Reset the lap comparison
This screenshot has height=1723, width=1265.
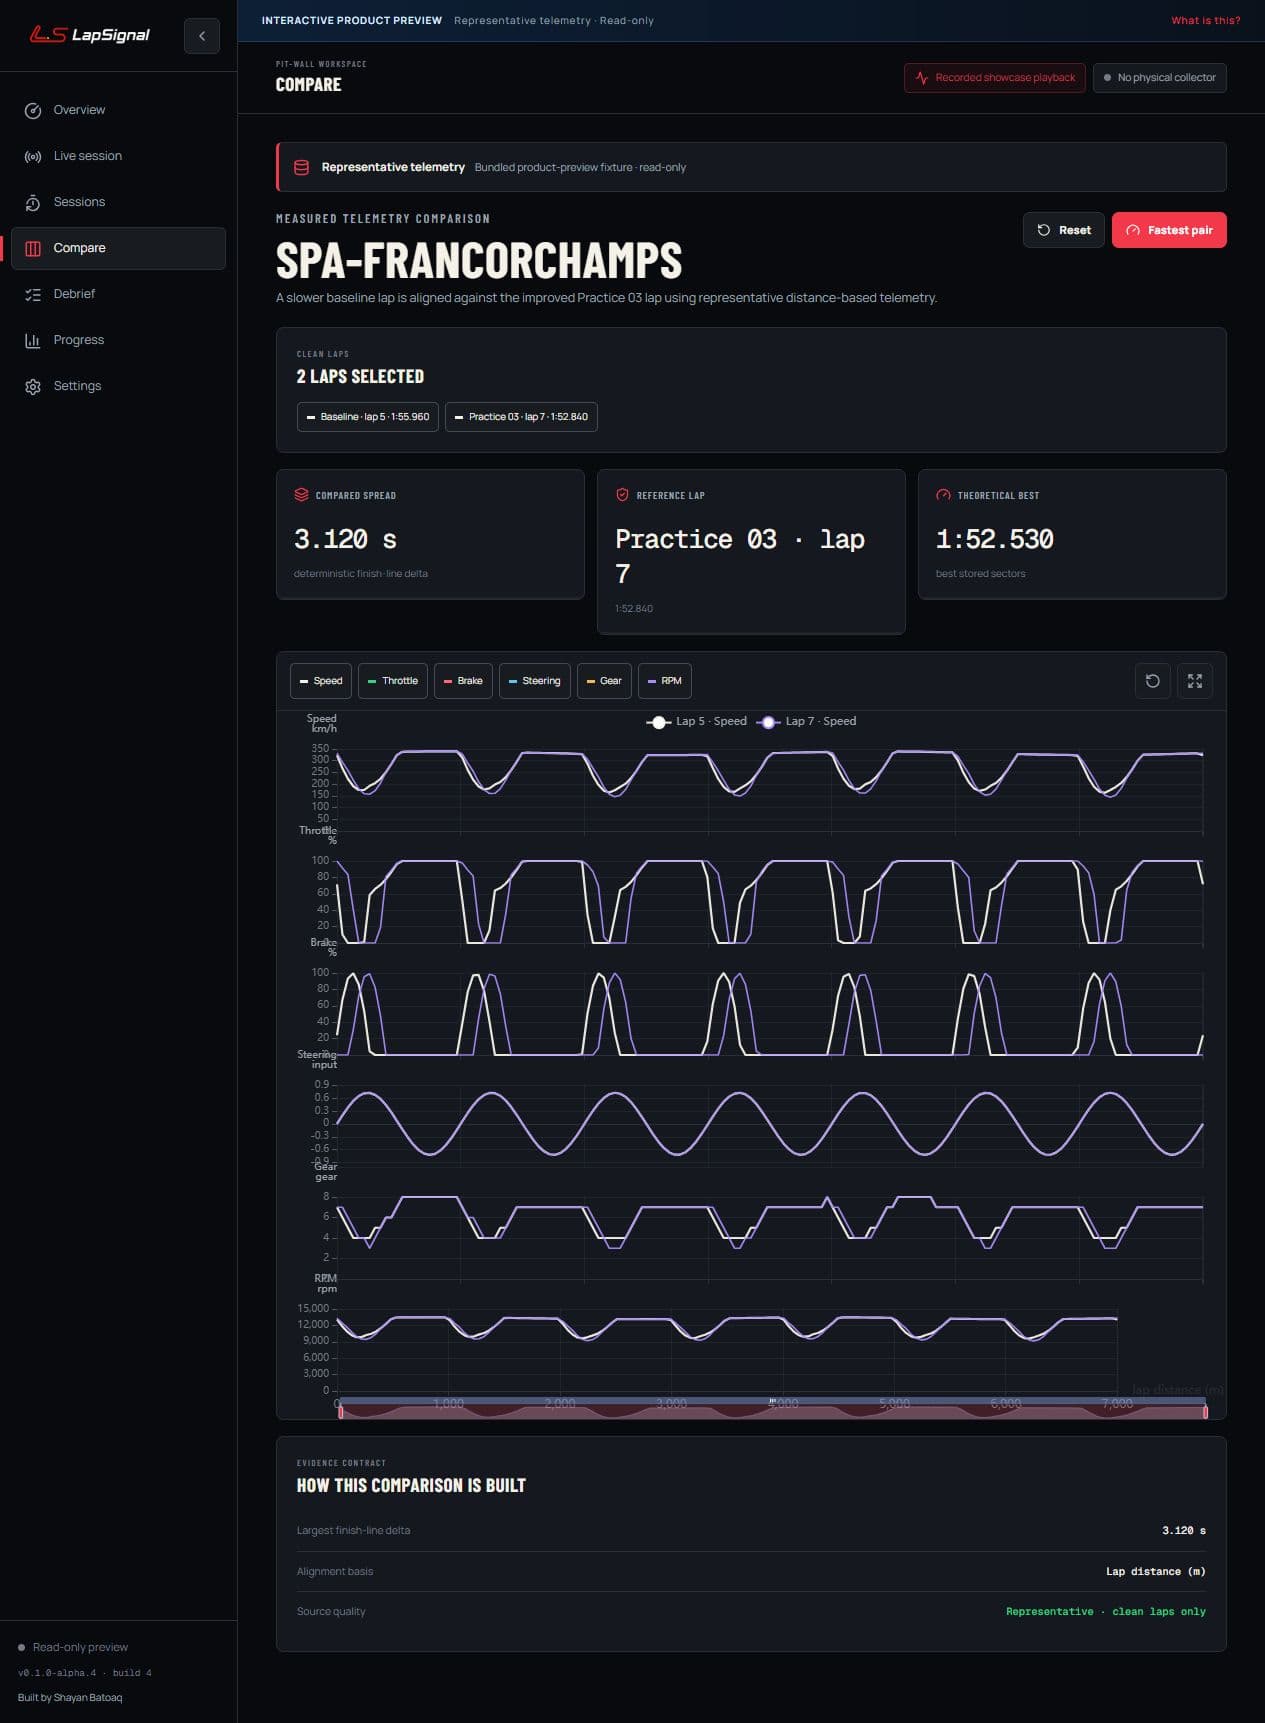pyautogui.click(x=1064, y=230)
